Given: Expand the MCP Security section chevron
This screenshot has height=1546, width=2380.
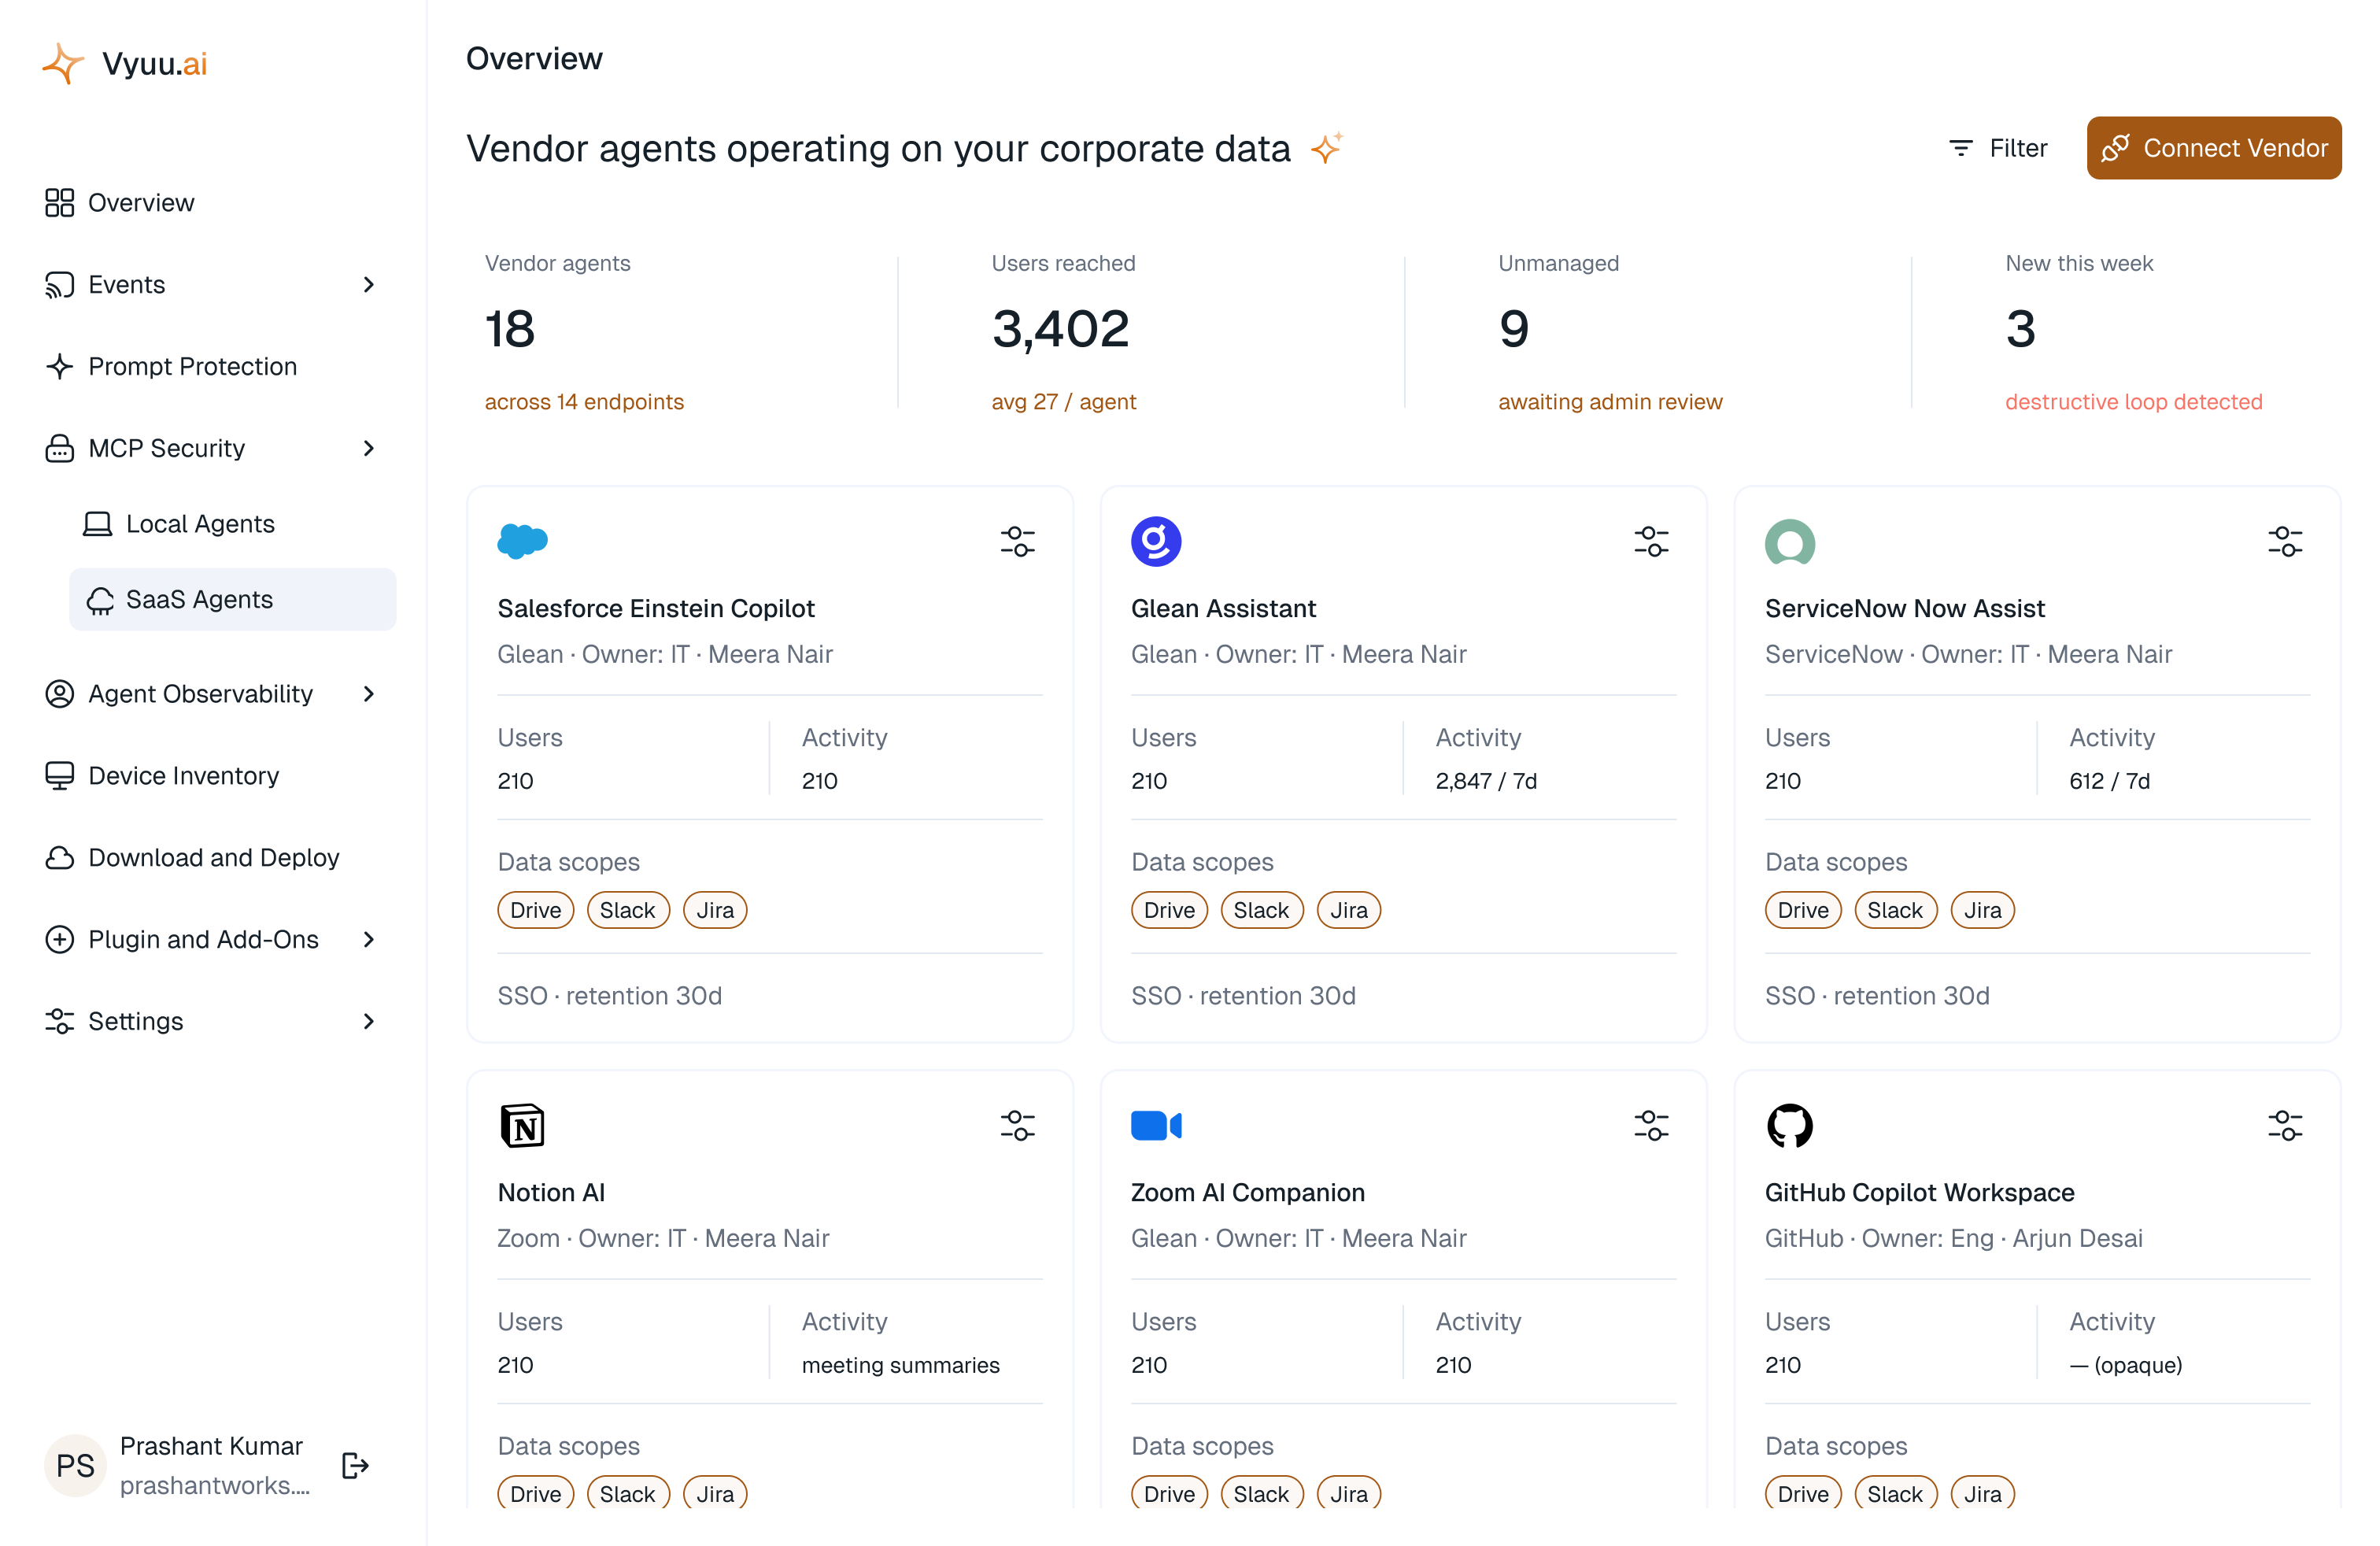Looking at the screenshot, I should tap(368, 448).
